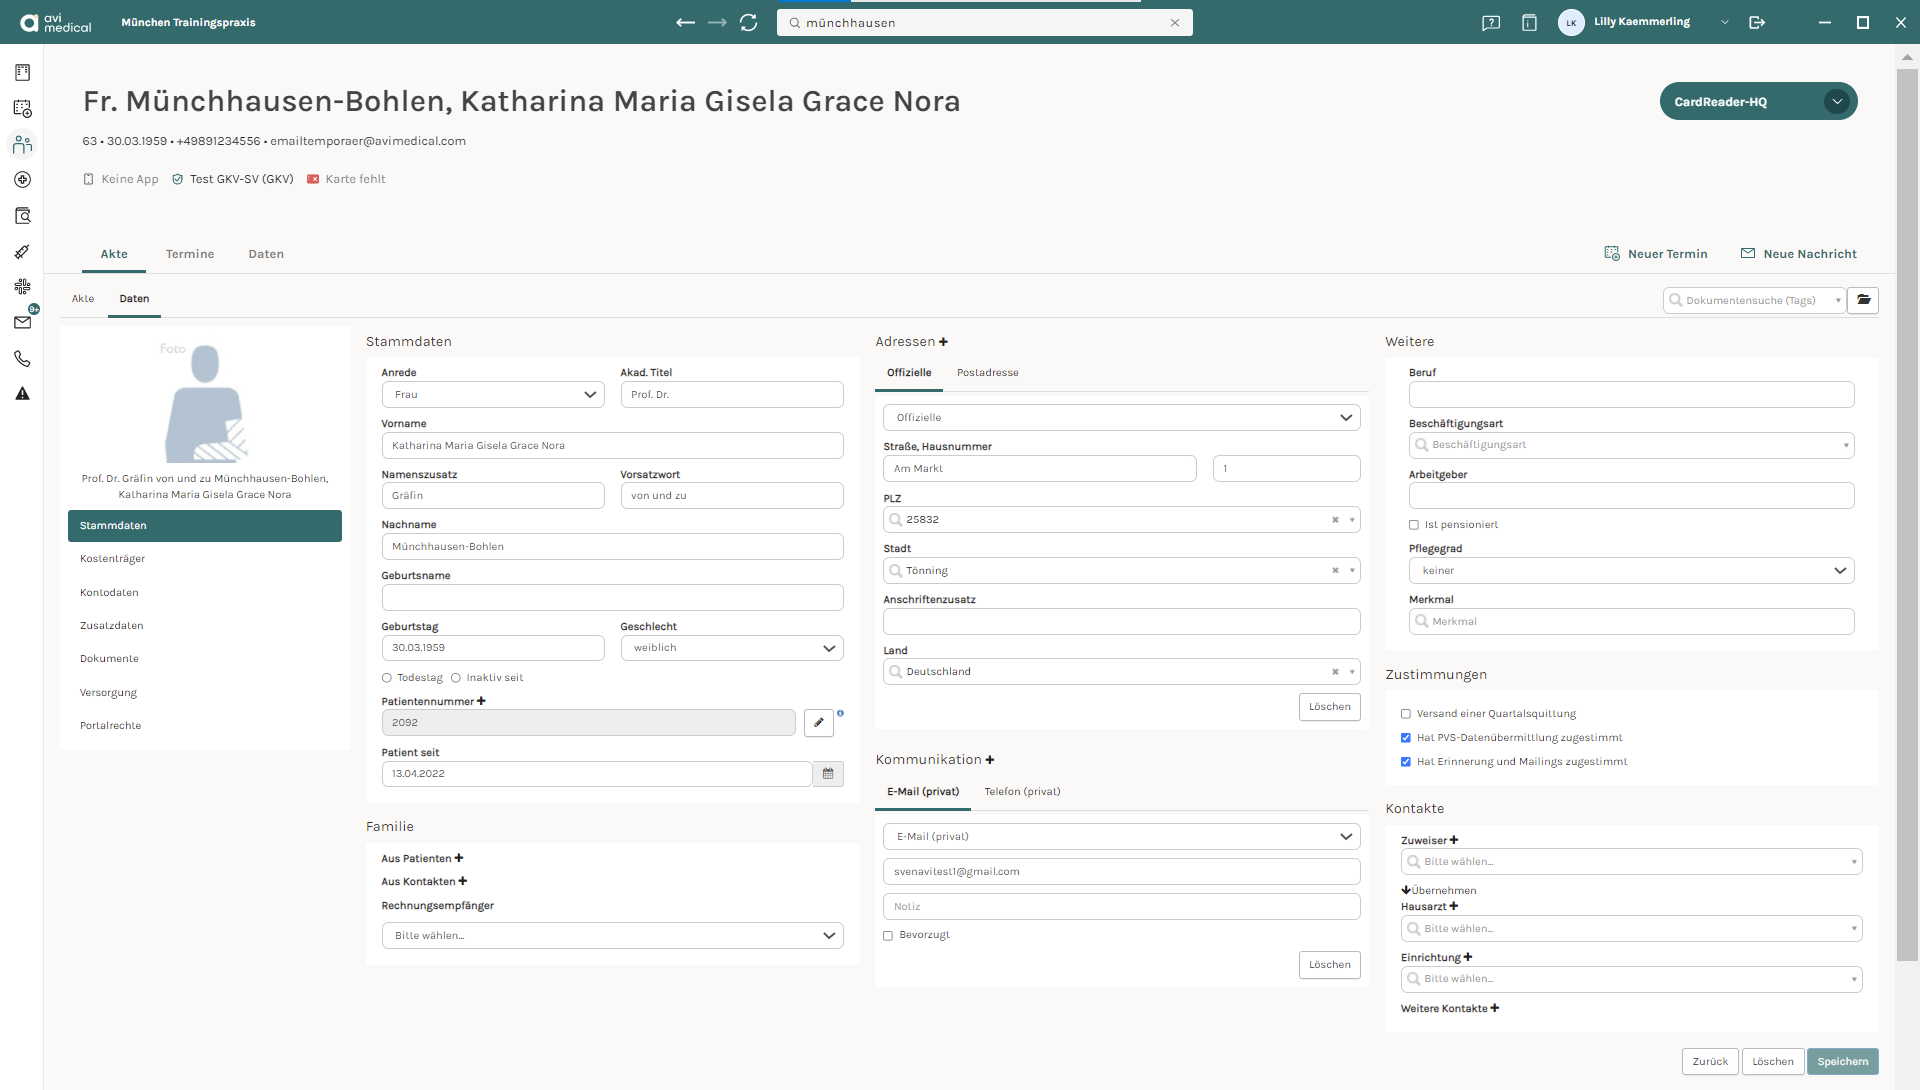Viewport: 1920px width, 1090px height.
Task: Open the phone icon in sidebar
Action: point(22,358)
